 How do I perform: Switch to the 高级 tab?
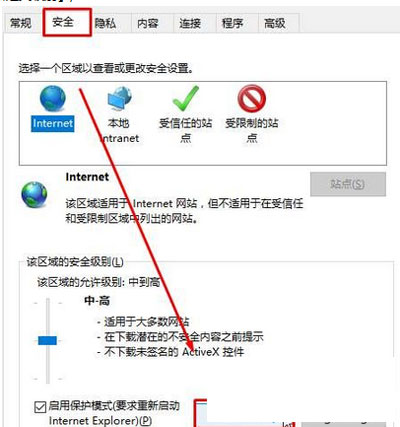pos(275,23)
